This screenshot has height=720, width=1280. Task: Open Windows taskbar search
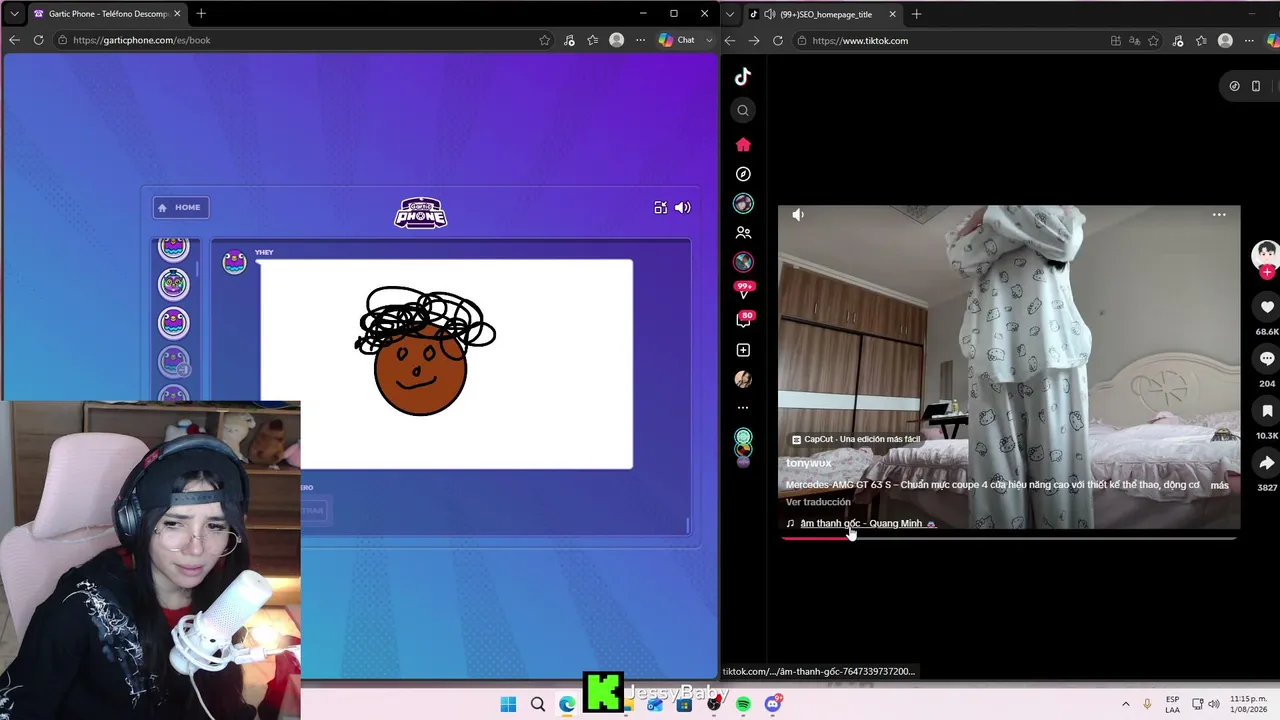pyautogui.click(x=538, y=704)
